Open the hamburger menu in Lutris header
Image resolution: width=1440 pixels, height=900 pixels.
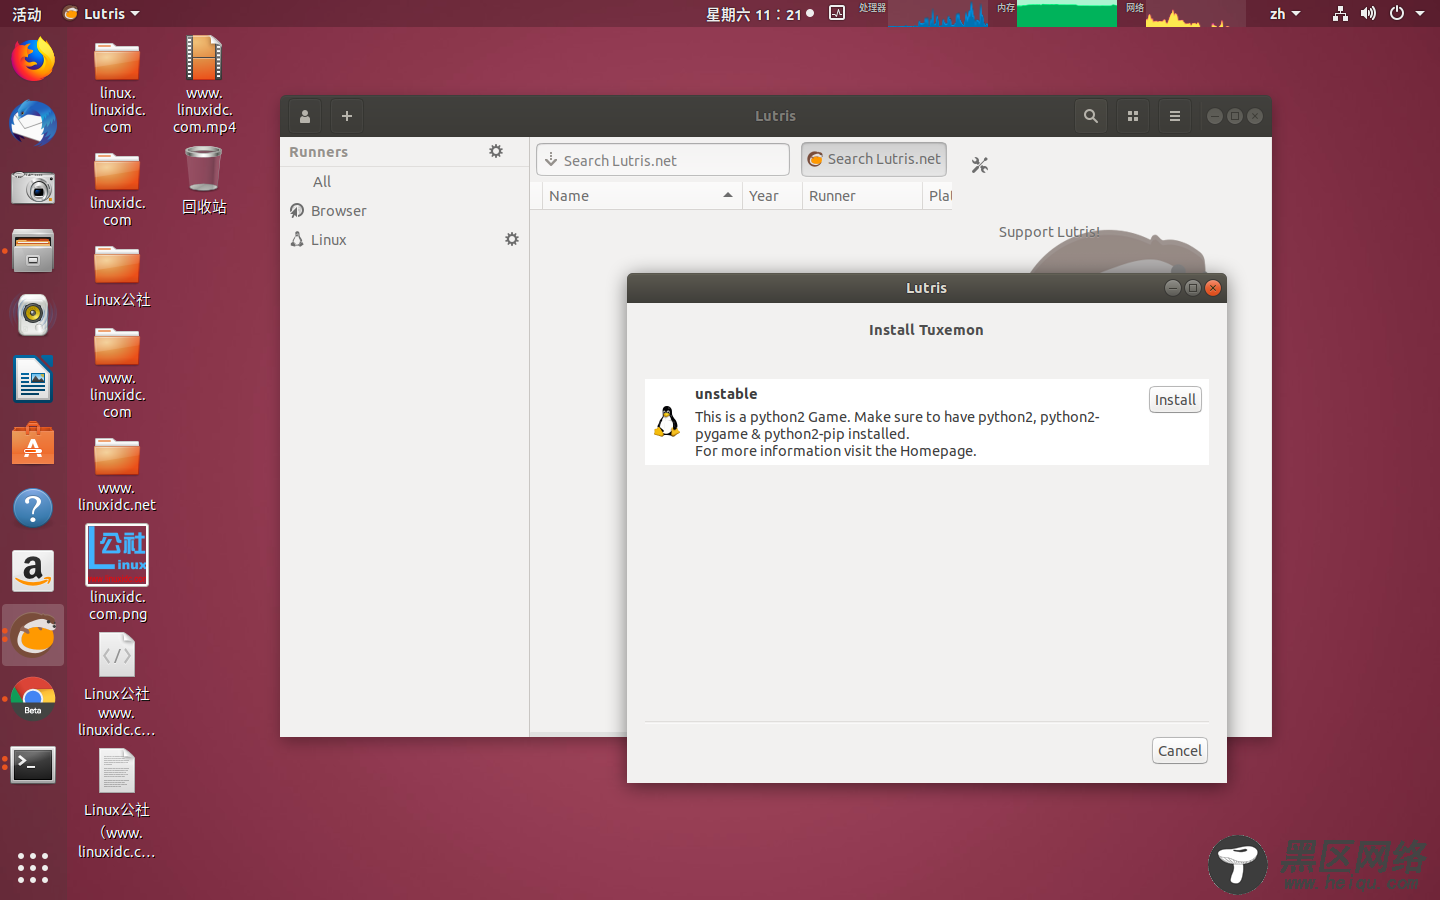[1175, 116]
